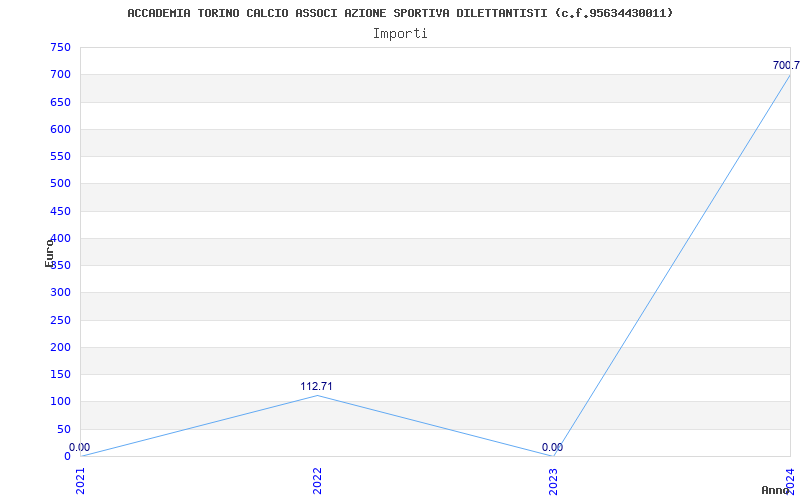The image size is (800, 500).
Task: Click the 250 y-axis value
Action: 60,320
